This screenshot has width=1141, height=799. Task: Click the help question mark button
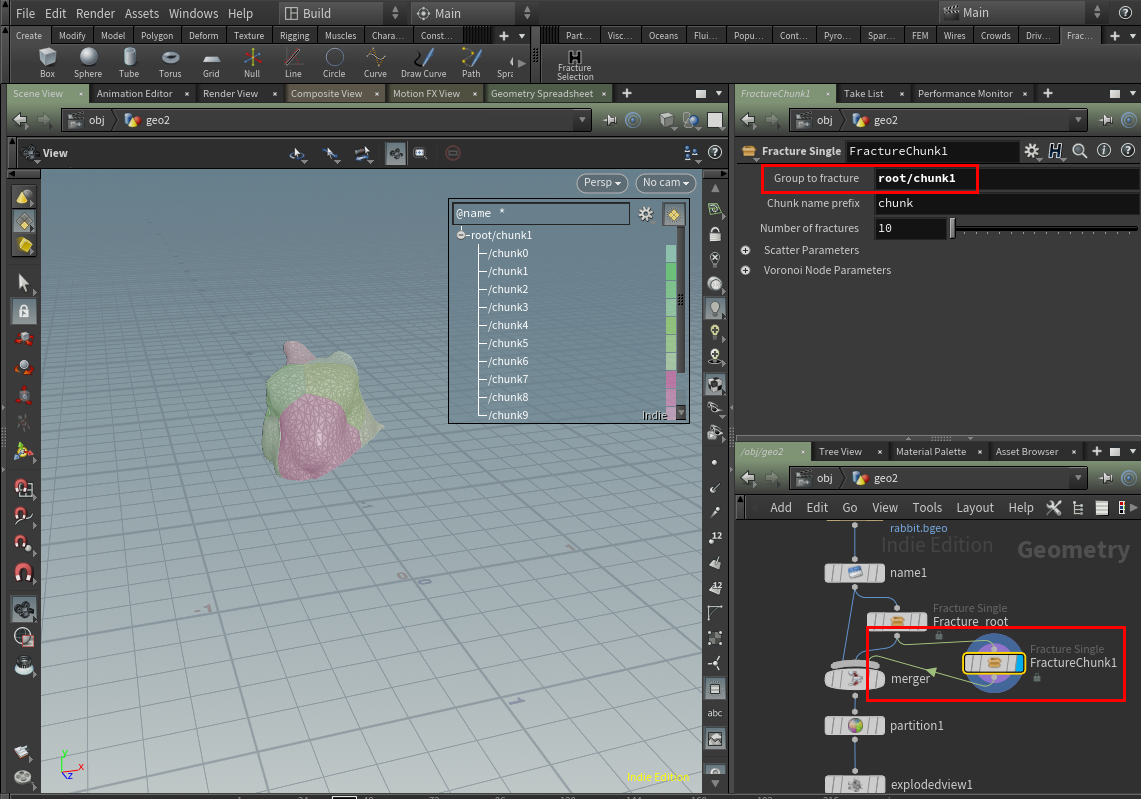point(1127,150)
